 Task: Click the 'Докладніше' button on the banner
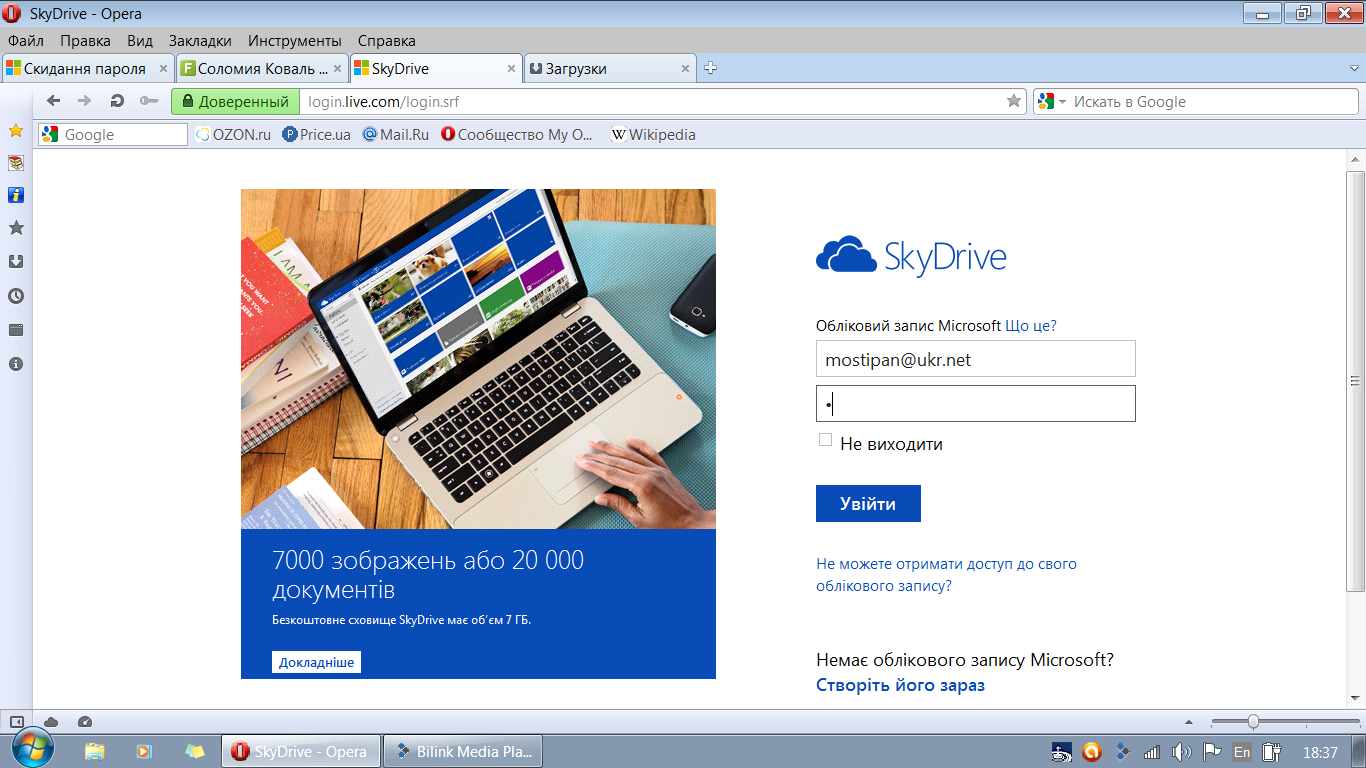(316, 662)
